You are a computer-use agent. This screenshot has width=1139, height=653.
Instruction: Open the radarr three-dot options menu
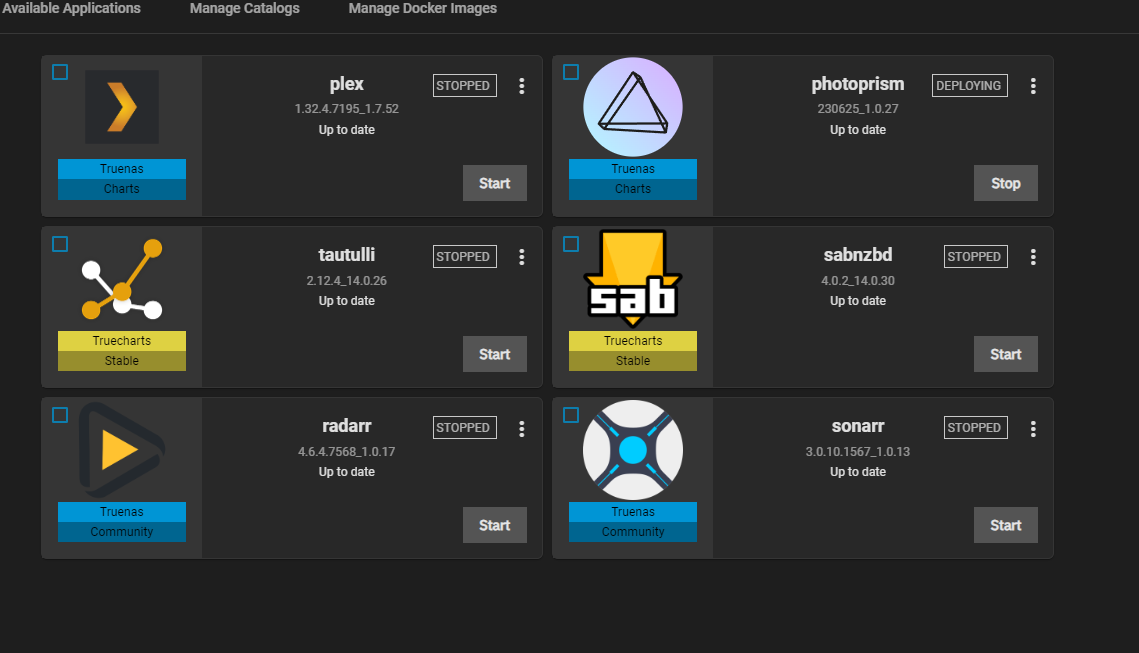522,429
